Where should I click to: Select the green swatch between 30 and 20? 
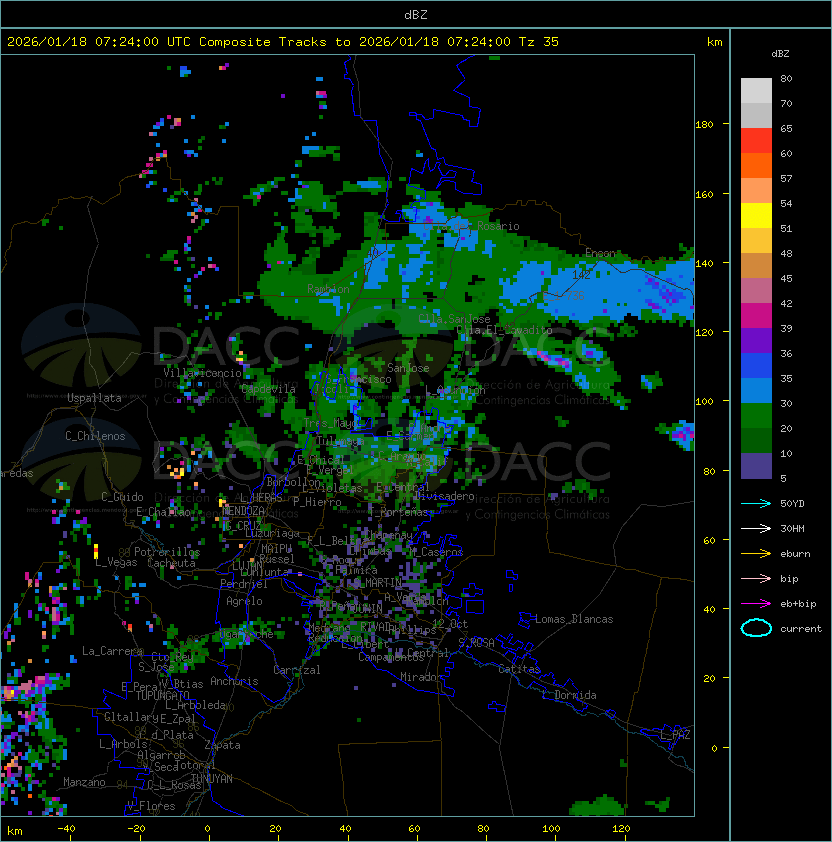point(756,416)
